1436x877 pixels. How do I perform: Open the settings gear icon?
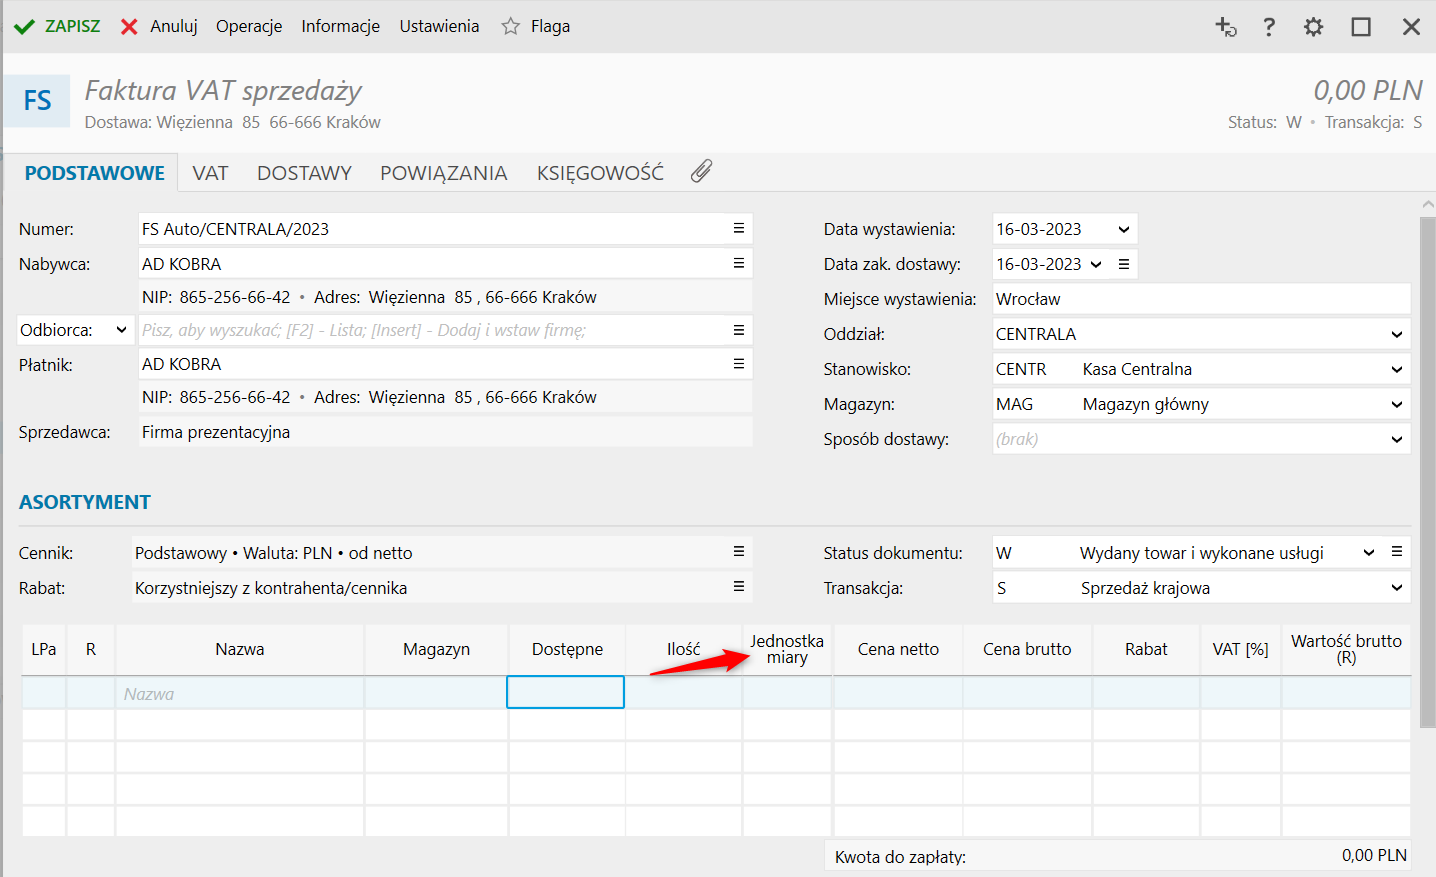[x=1313, y=27]
